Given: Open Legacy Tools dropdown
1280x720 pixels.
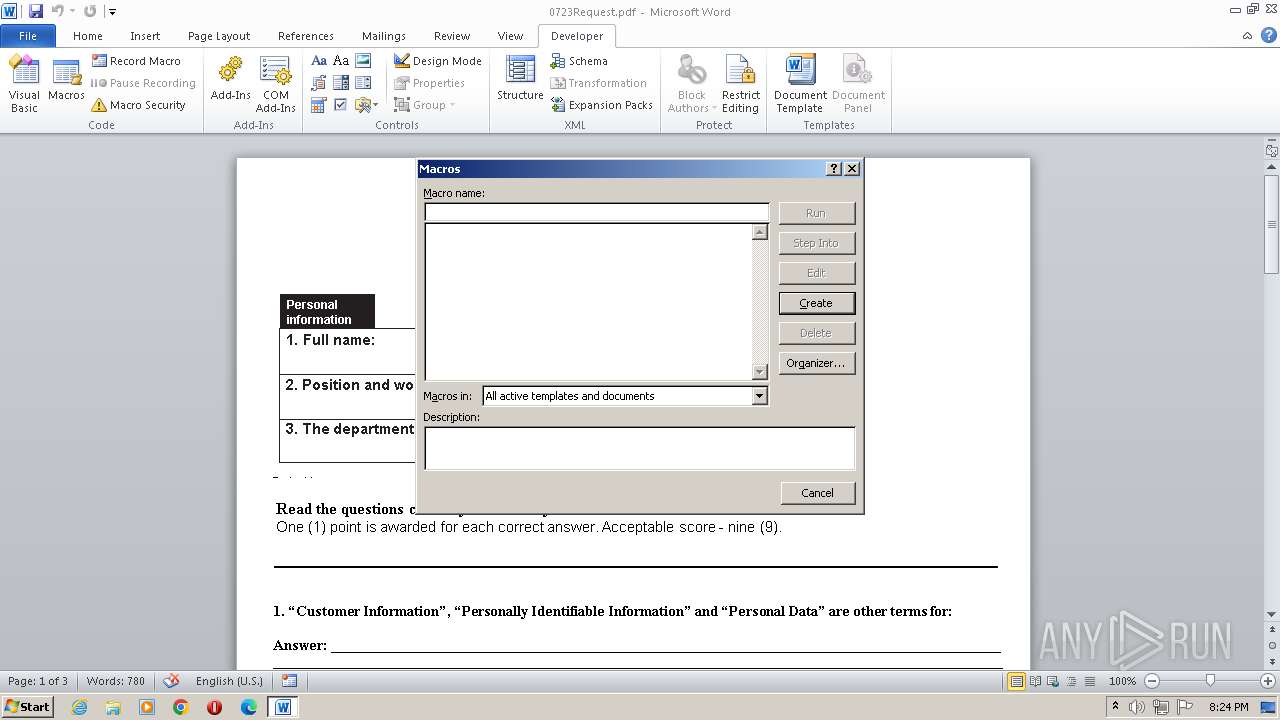Looking at the screenshot, I should 365,105.
